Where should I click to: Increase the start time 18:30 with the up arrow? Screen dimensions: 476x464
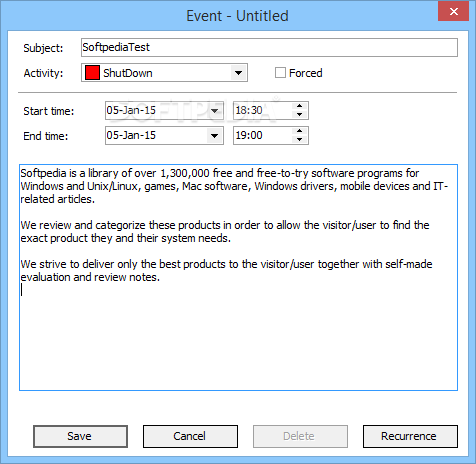[x=299, y=106]
